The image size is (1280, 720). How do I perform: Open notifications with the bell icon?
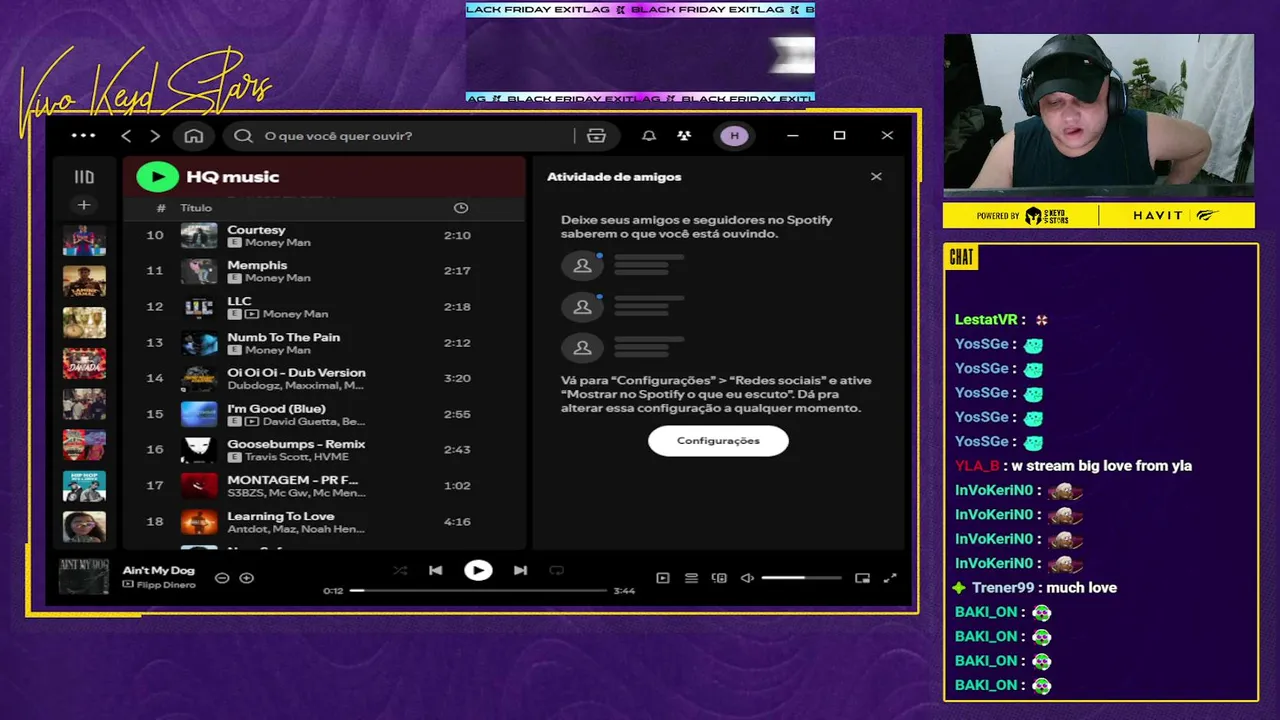coord(649,136)
